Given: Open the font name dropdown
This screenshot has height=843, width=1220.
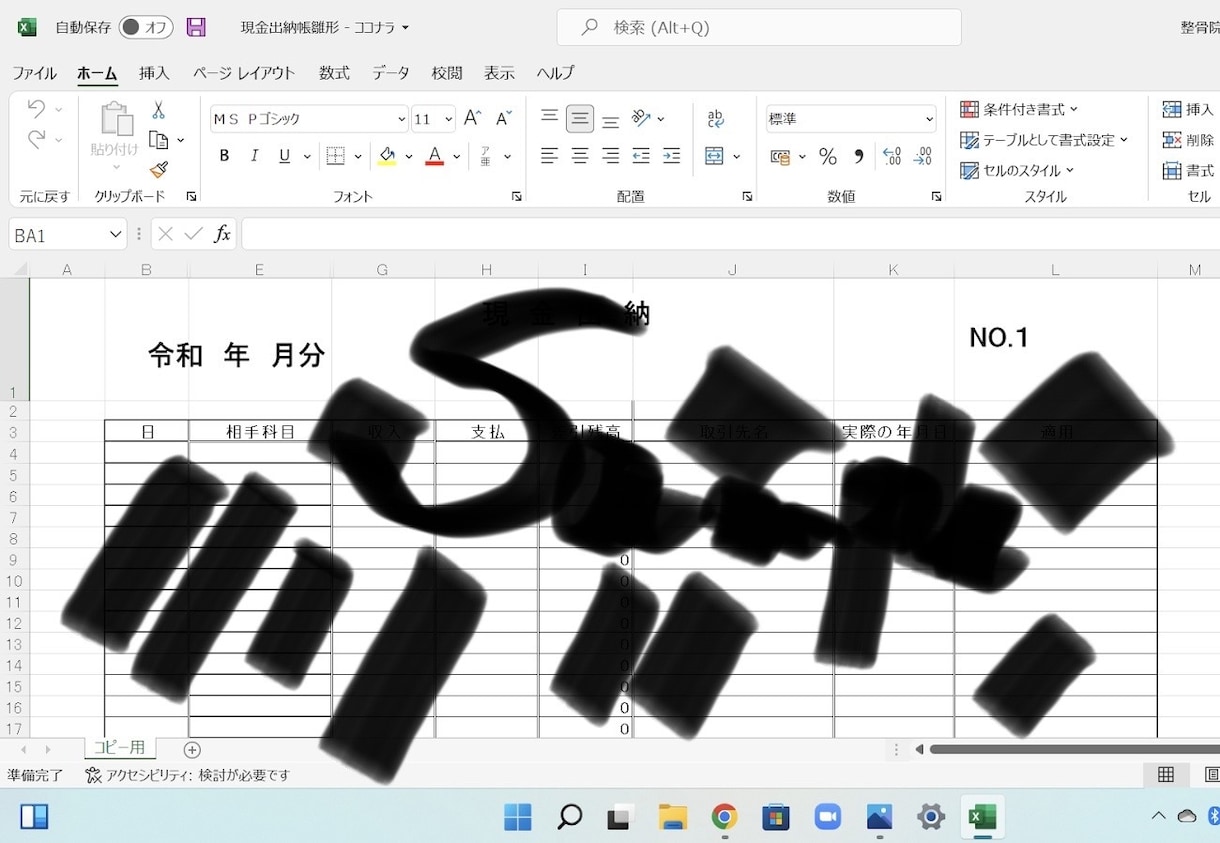Looking at the screenshot, I should [x=402, y=119].
